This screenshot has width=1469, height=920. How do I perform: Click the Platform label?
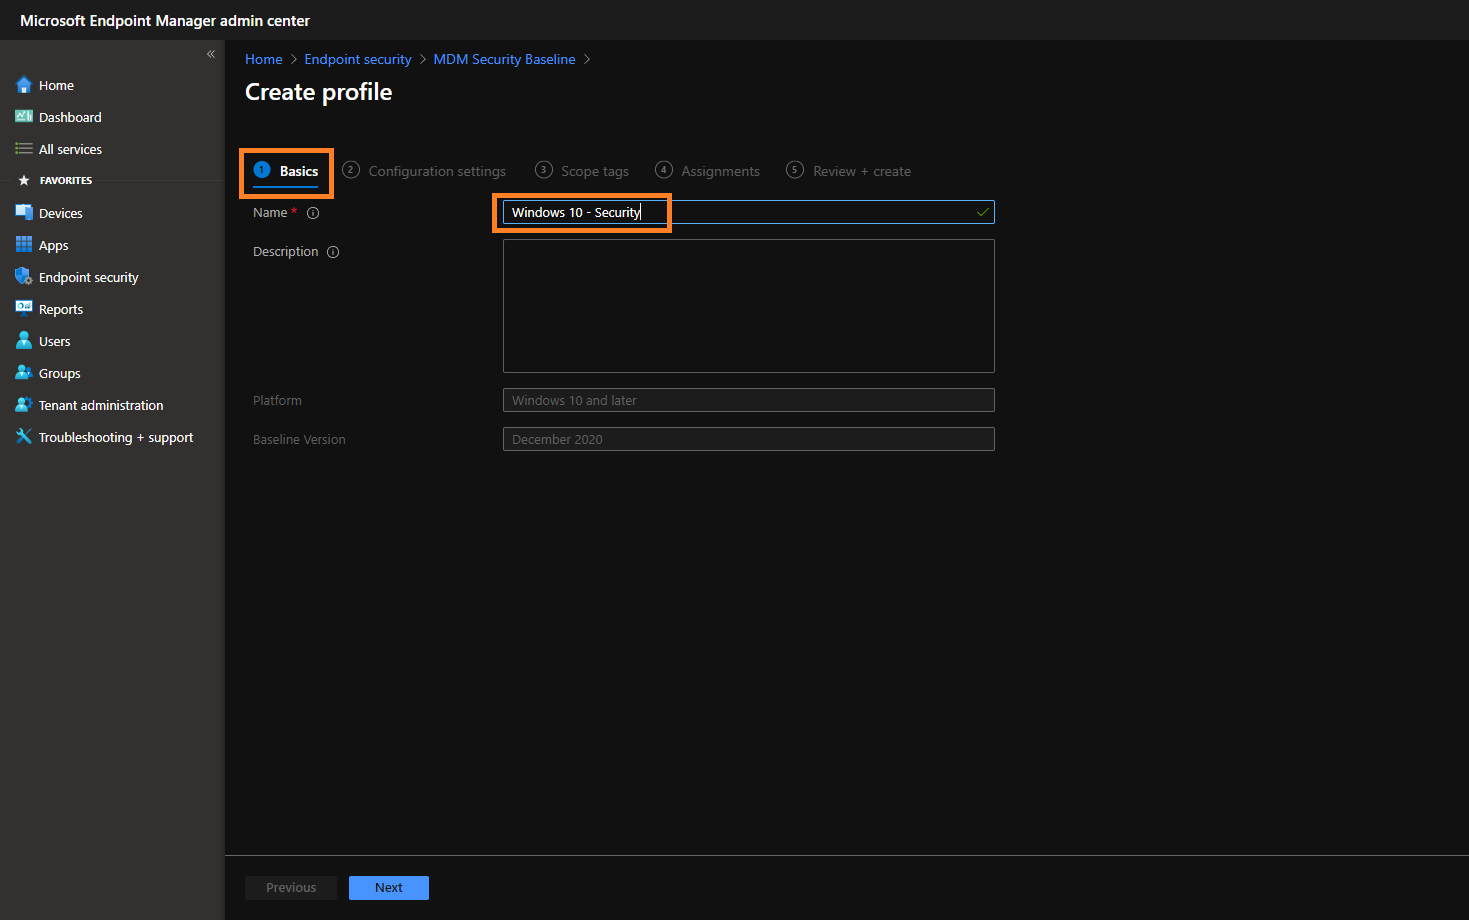coord(277,400)
